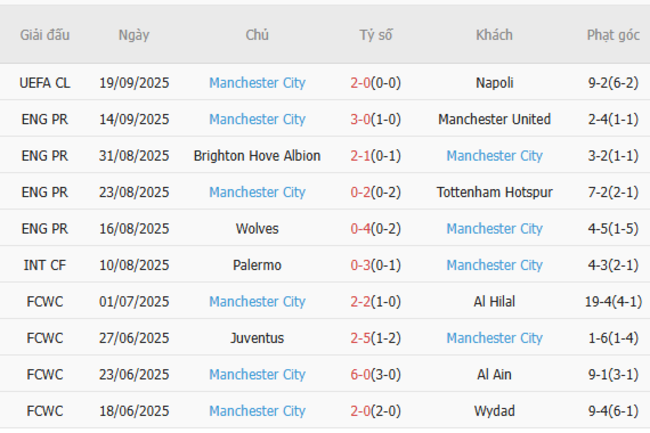Click Al Hilal away team

tap(494, 301)
